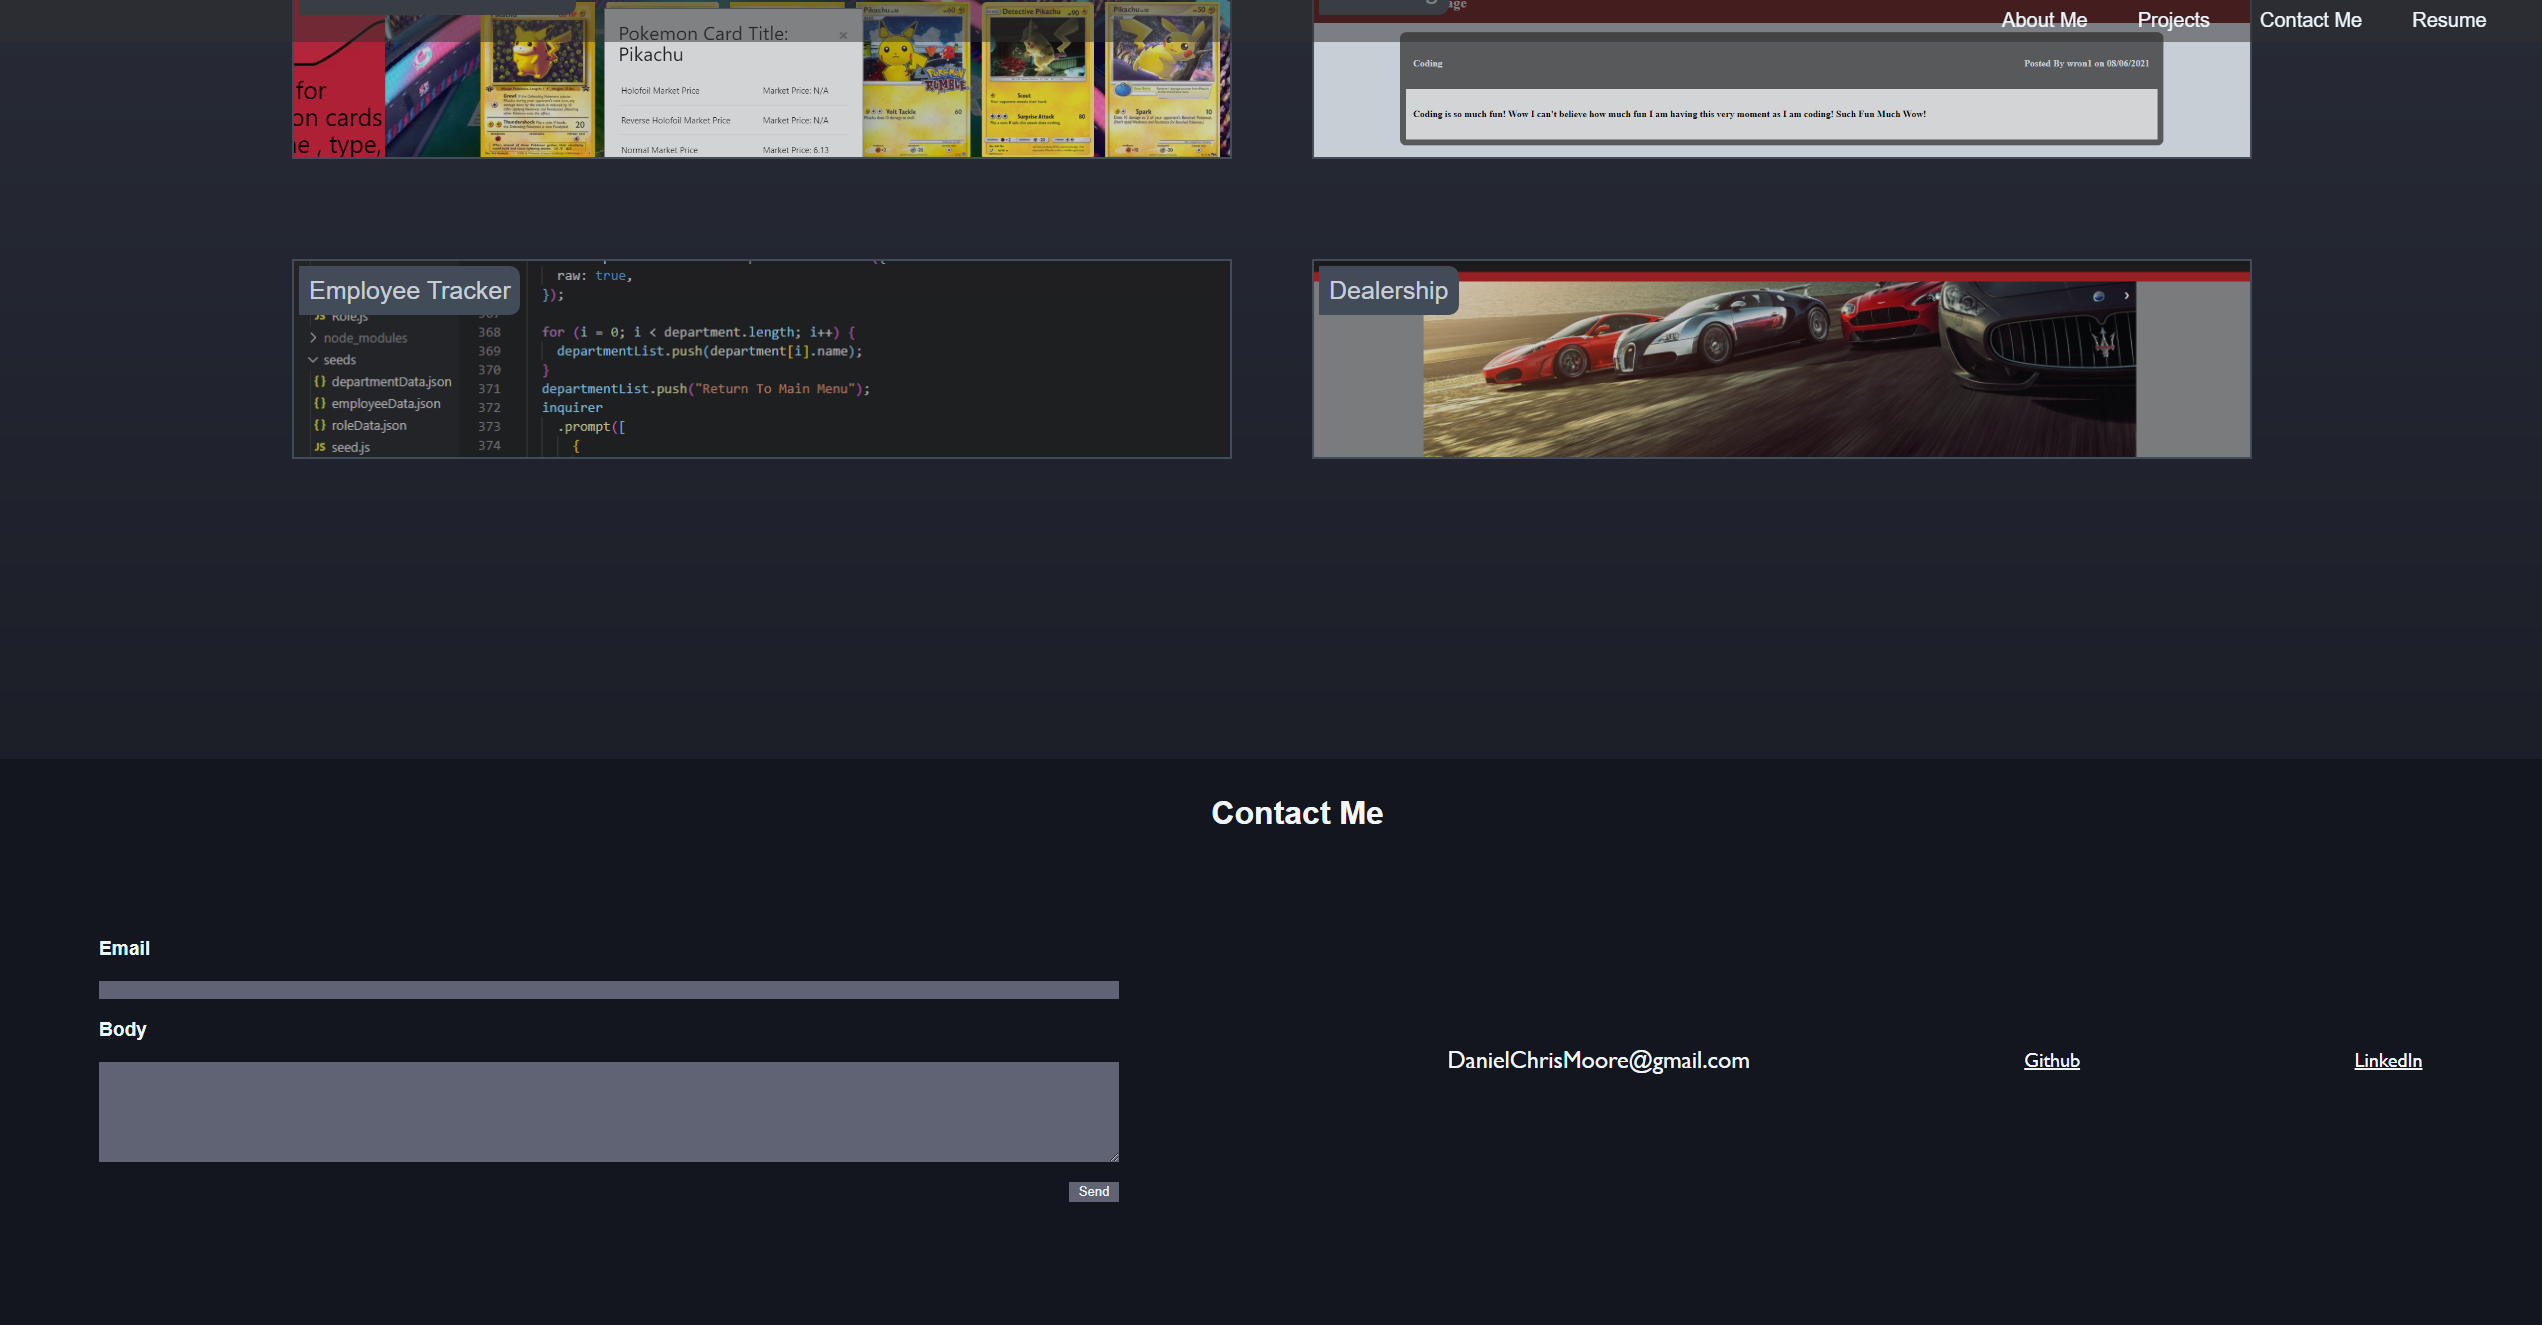Open the Dealership project card
Viewport: 2542px width, 1325px height.
(x=1780, y=380)
